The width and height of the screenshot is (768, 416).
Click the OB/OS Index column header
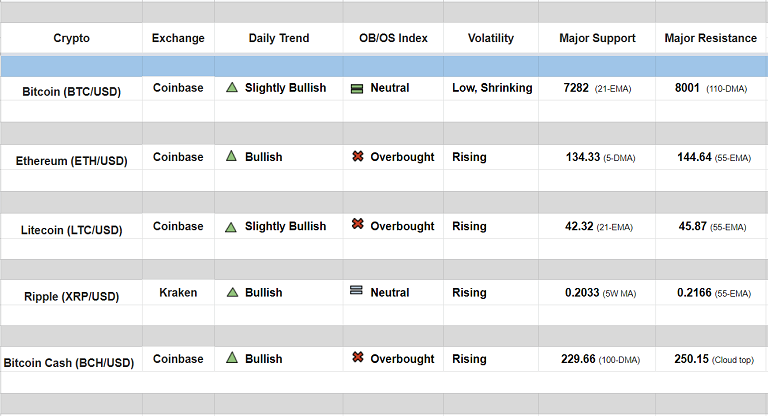click(x=393, y=39)
